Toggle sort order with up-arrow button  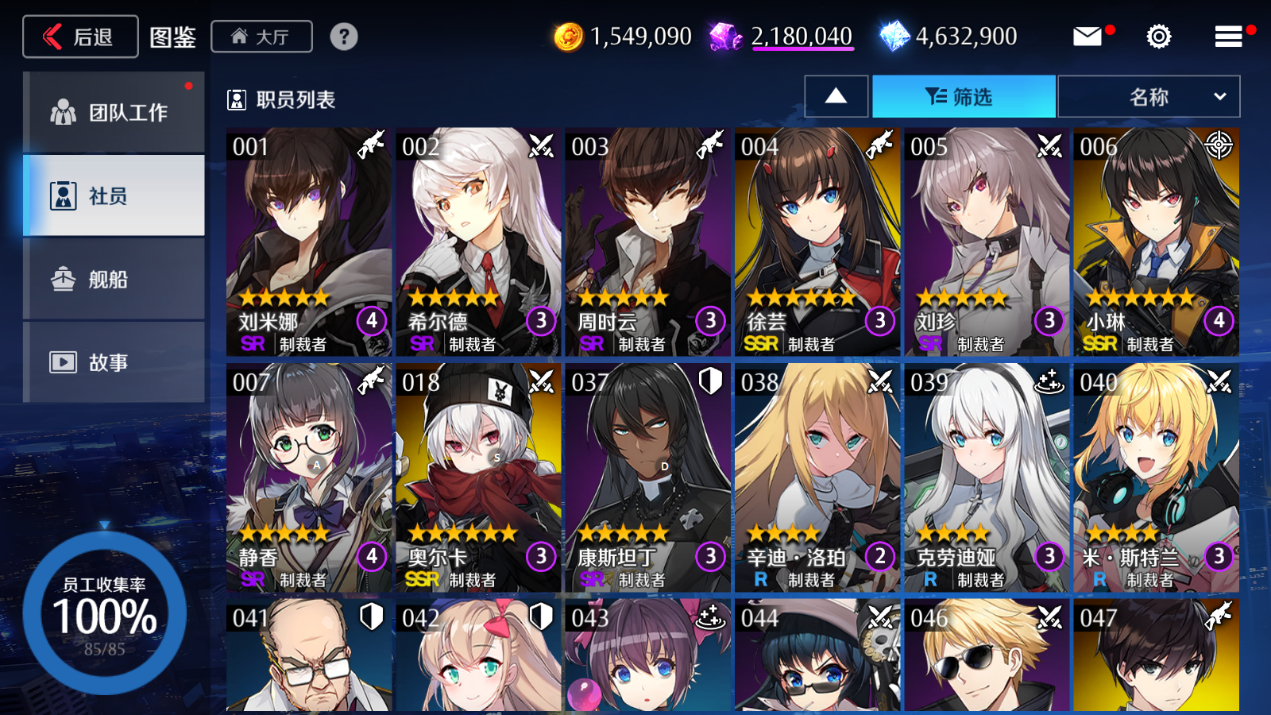(x=836, y=97)
